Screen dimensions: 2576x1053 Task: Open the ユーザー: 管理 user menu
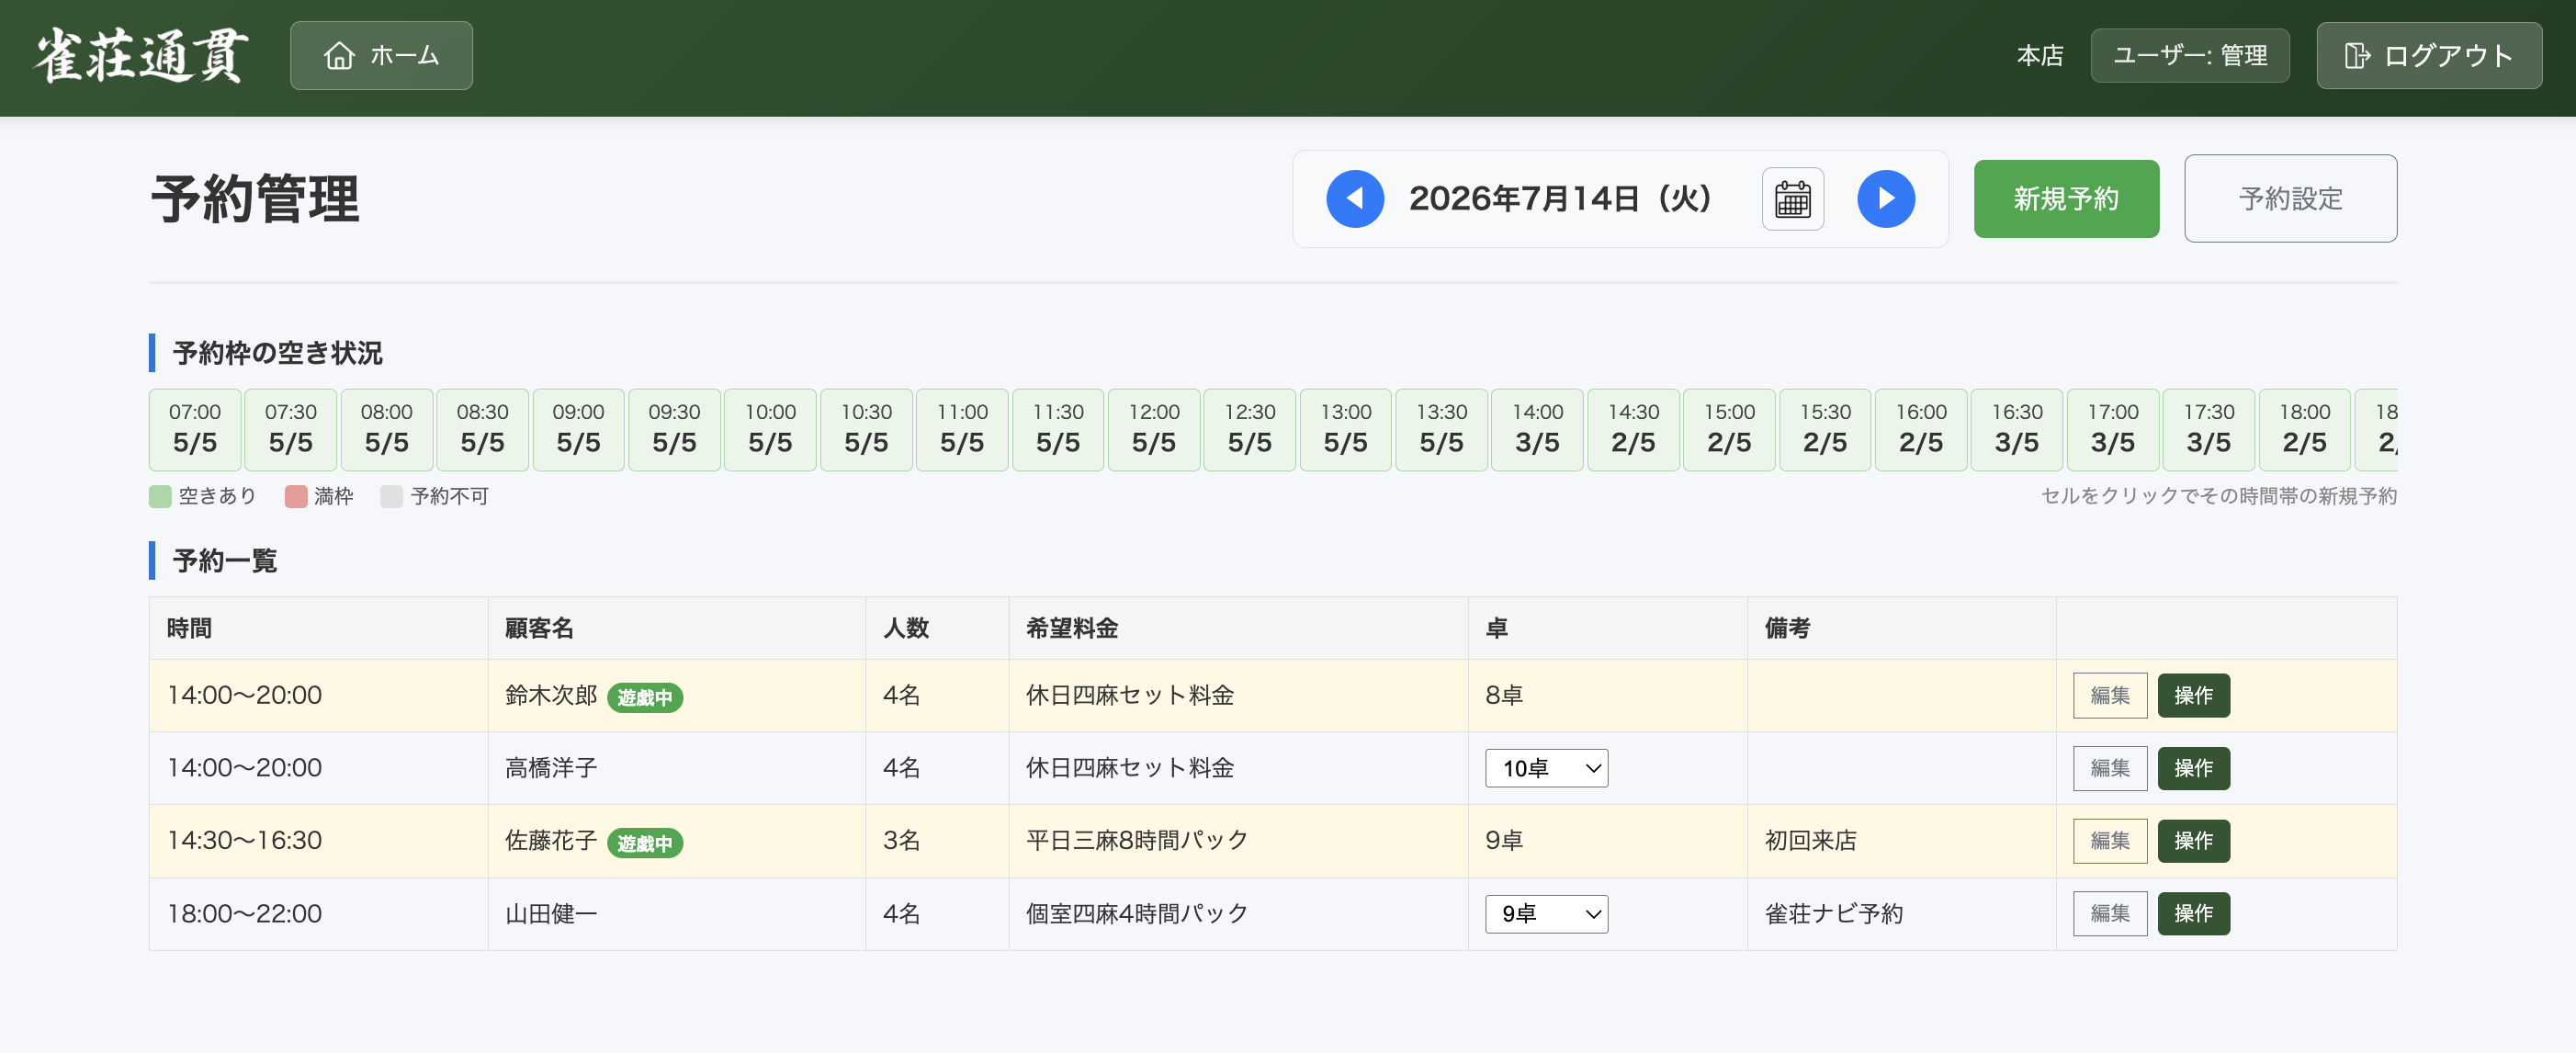point(2189,56)
